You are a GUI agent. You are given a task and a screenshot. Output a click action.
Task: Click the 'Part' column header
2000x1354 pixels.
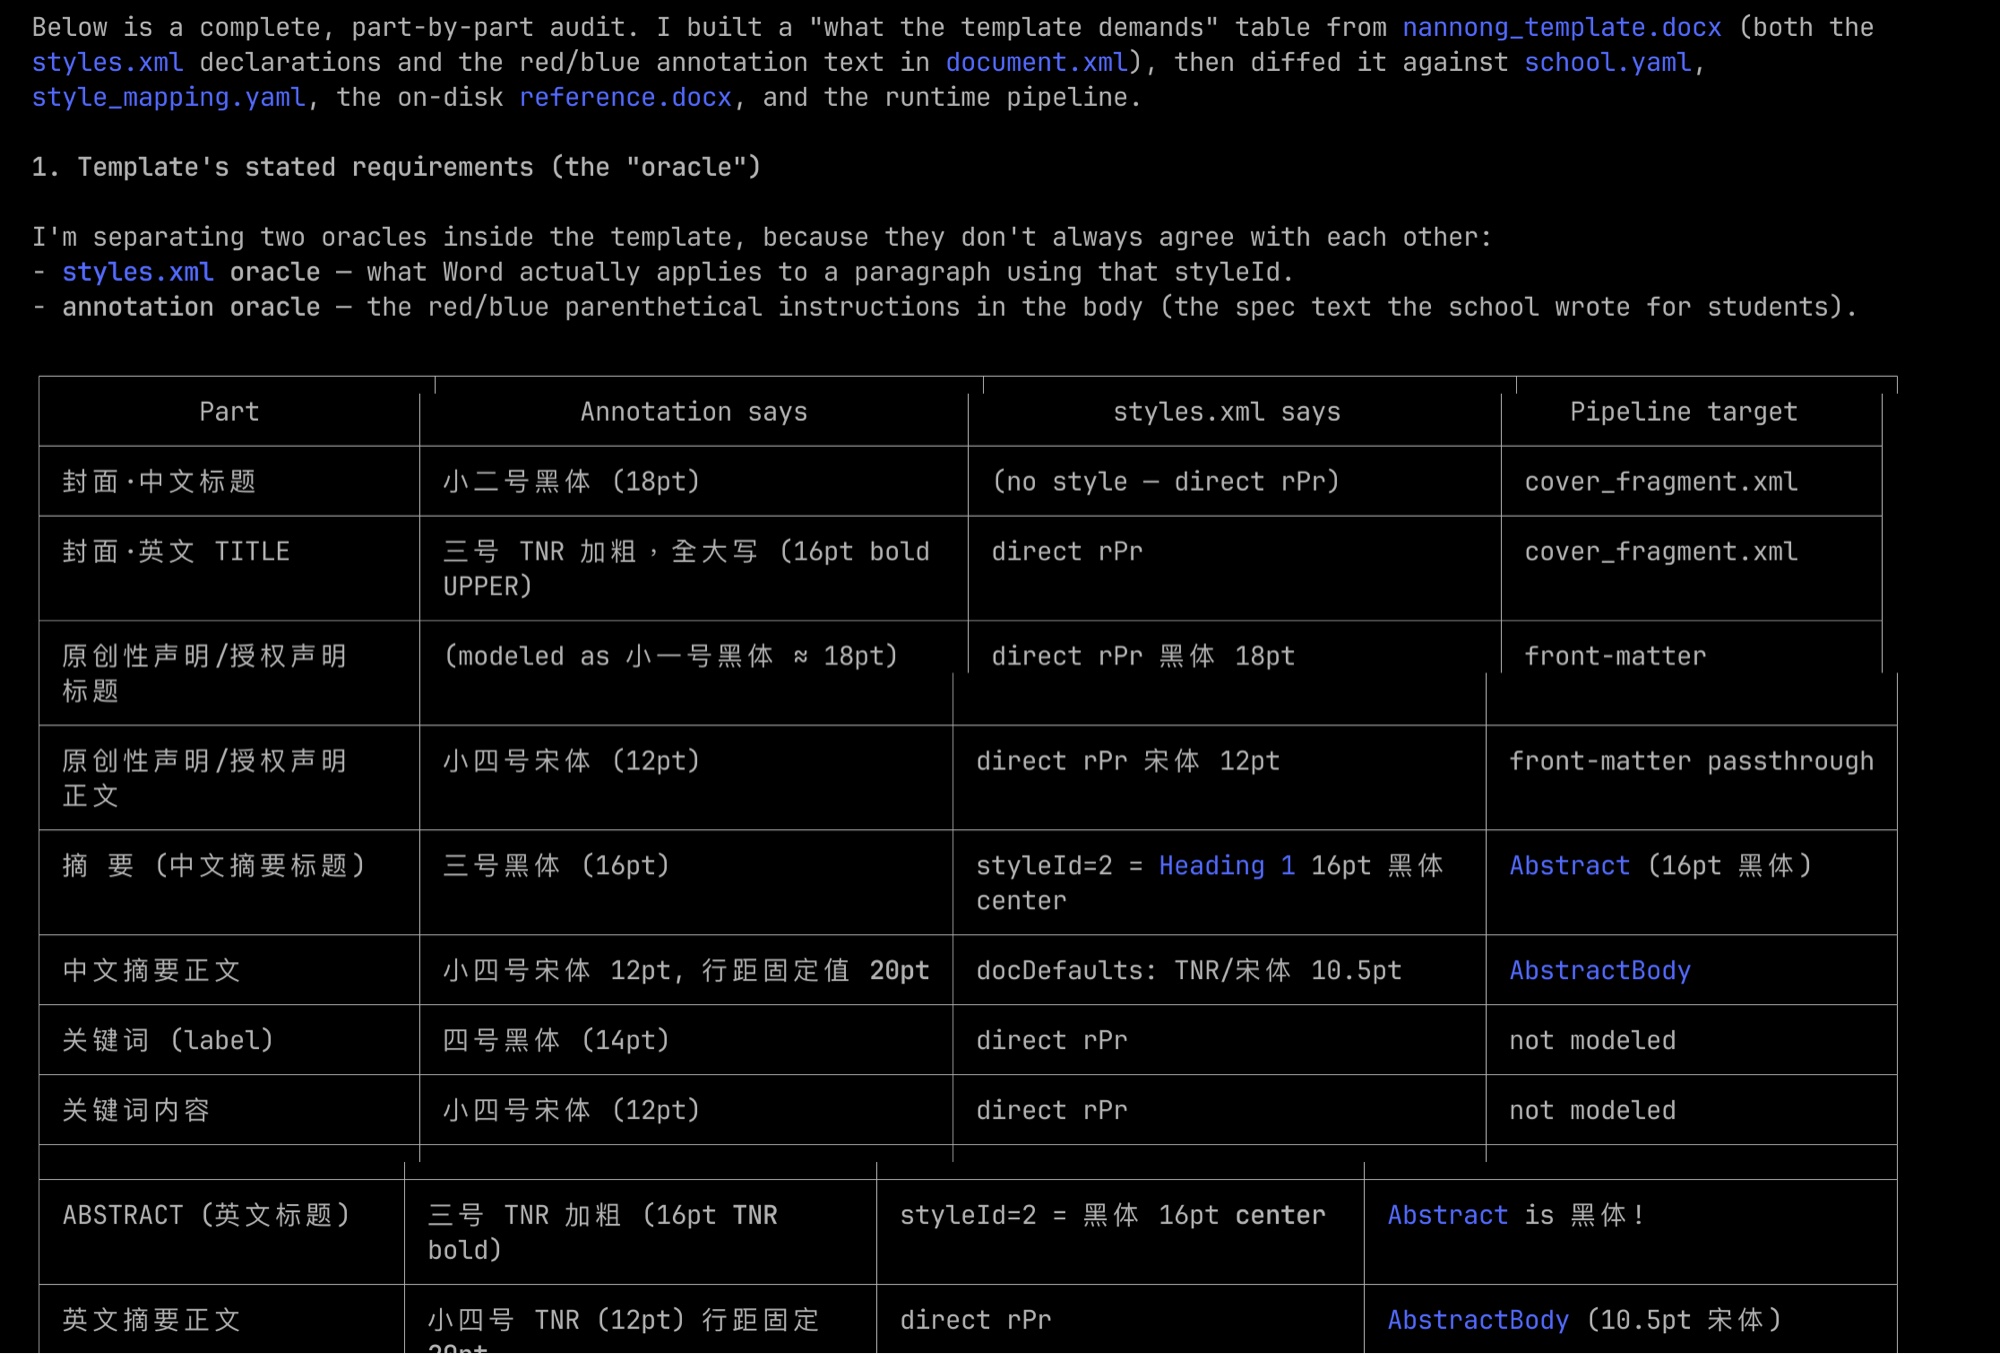coord(229,411)
